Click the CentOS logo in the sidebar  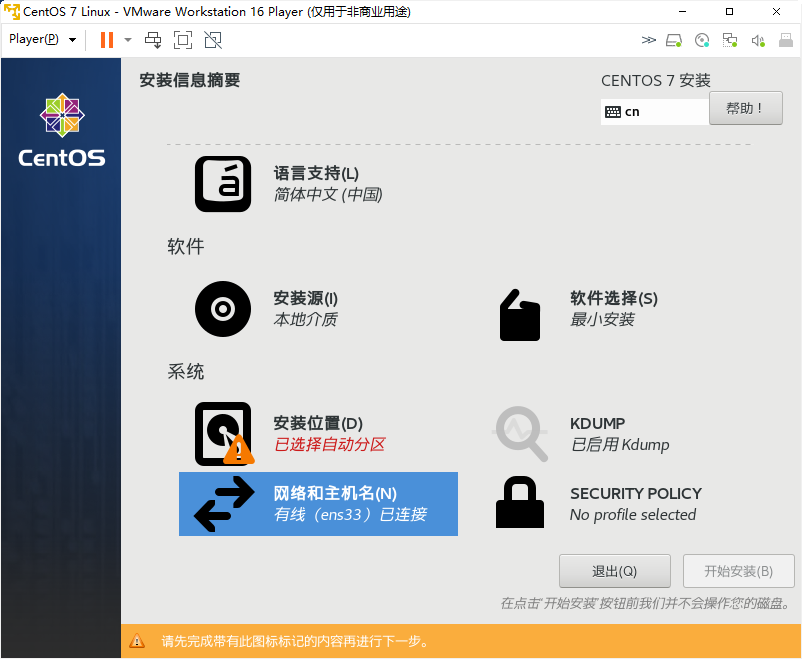coord(62,130)
